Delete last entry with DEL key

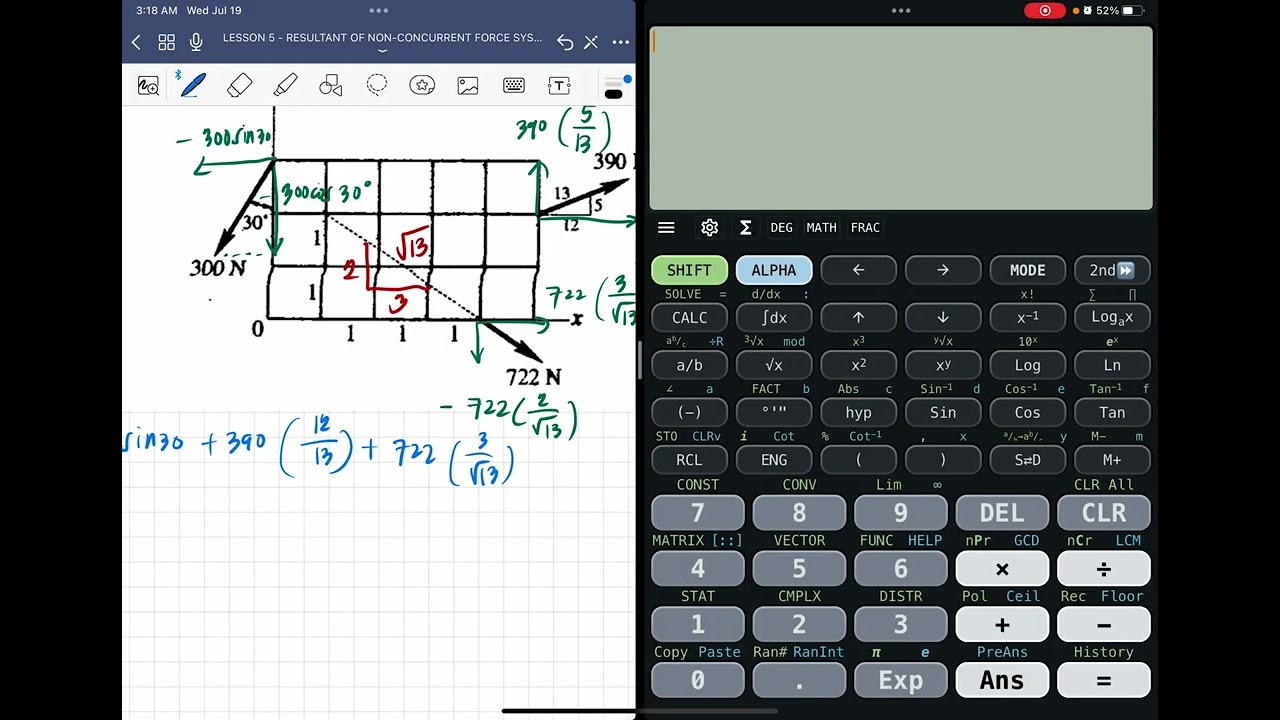tap(1002, 513)
